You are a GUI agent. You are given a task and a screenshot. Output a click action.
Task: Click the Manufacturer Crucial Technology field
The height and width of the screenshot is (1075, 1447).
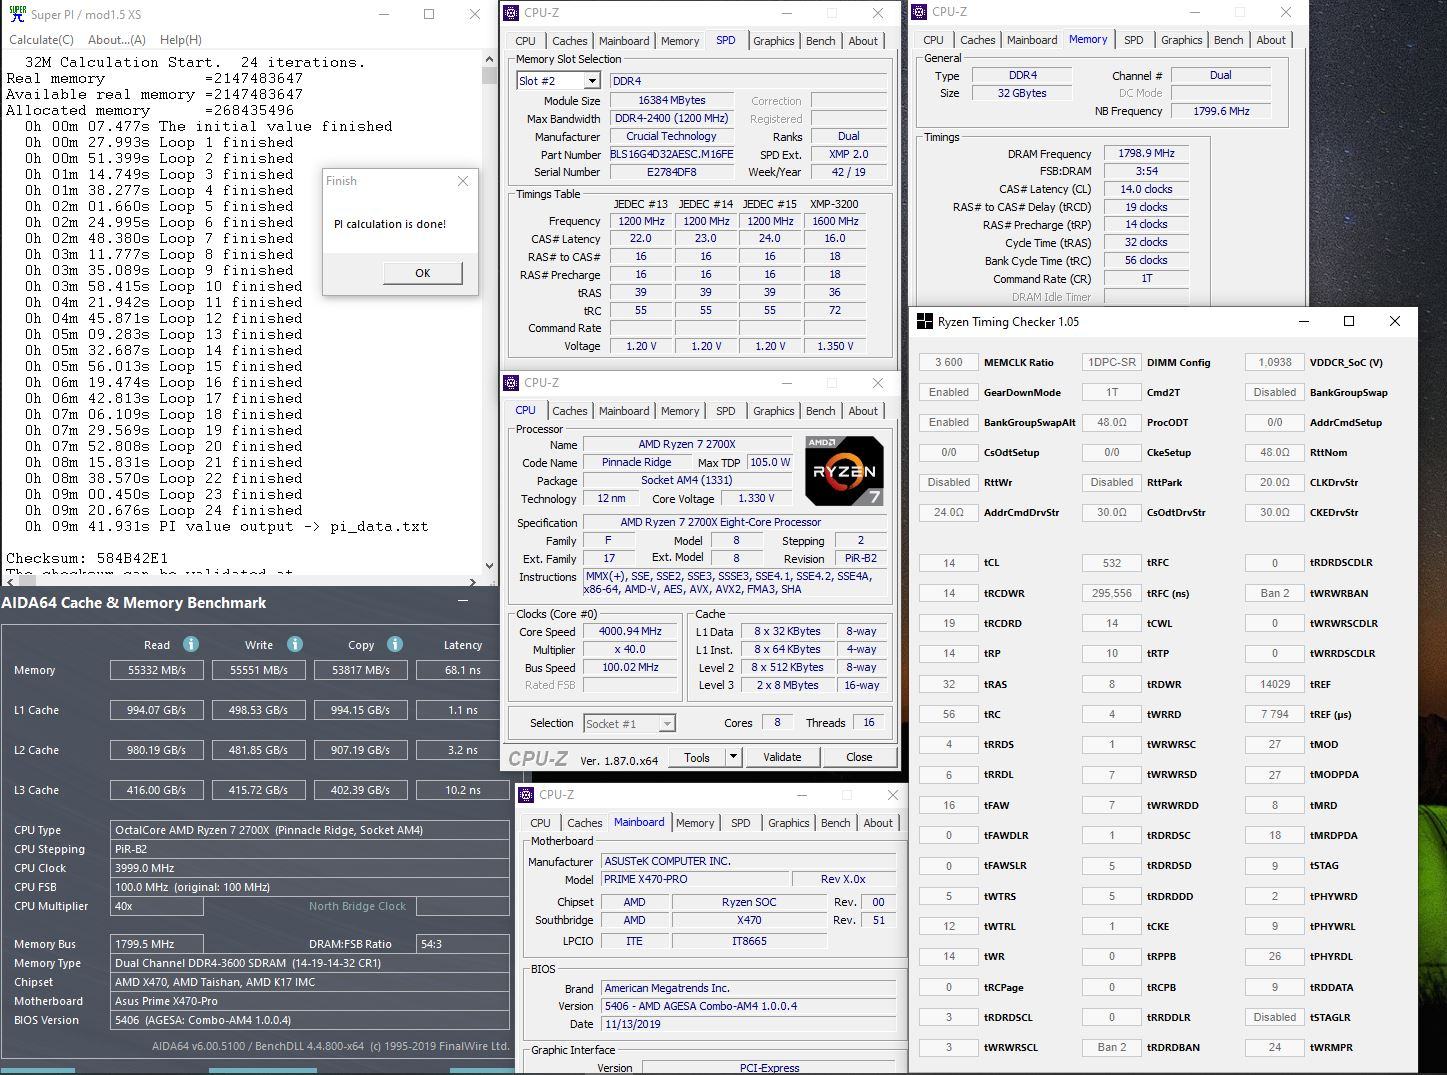(x=671, y=137)
